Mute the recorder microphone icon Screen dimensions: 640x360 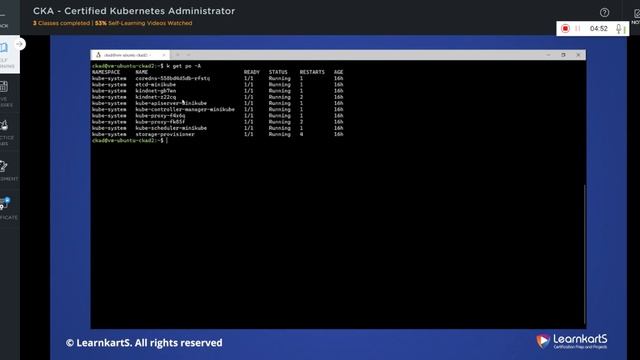(620, 29)
